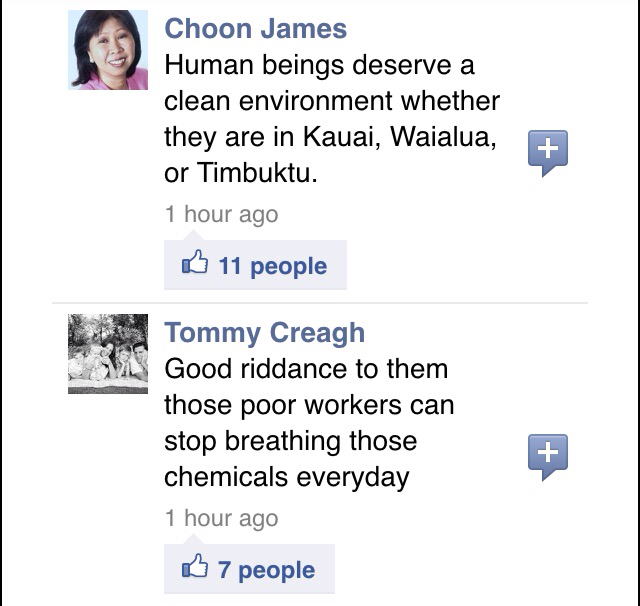640x606 pixels.
Task: Click the divider line between the two comments
Action: (375, 302)
